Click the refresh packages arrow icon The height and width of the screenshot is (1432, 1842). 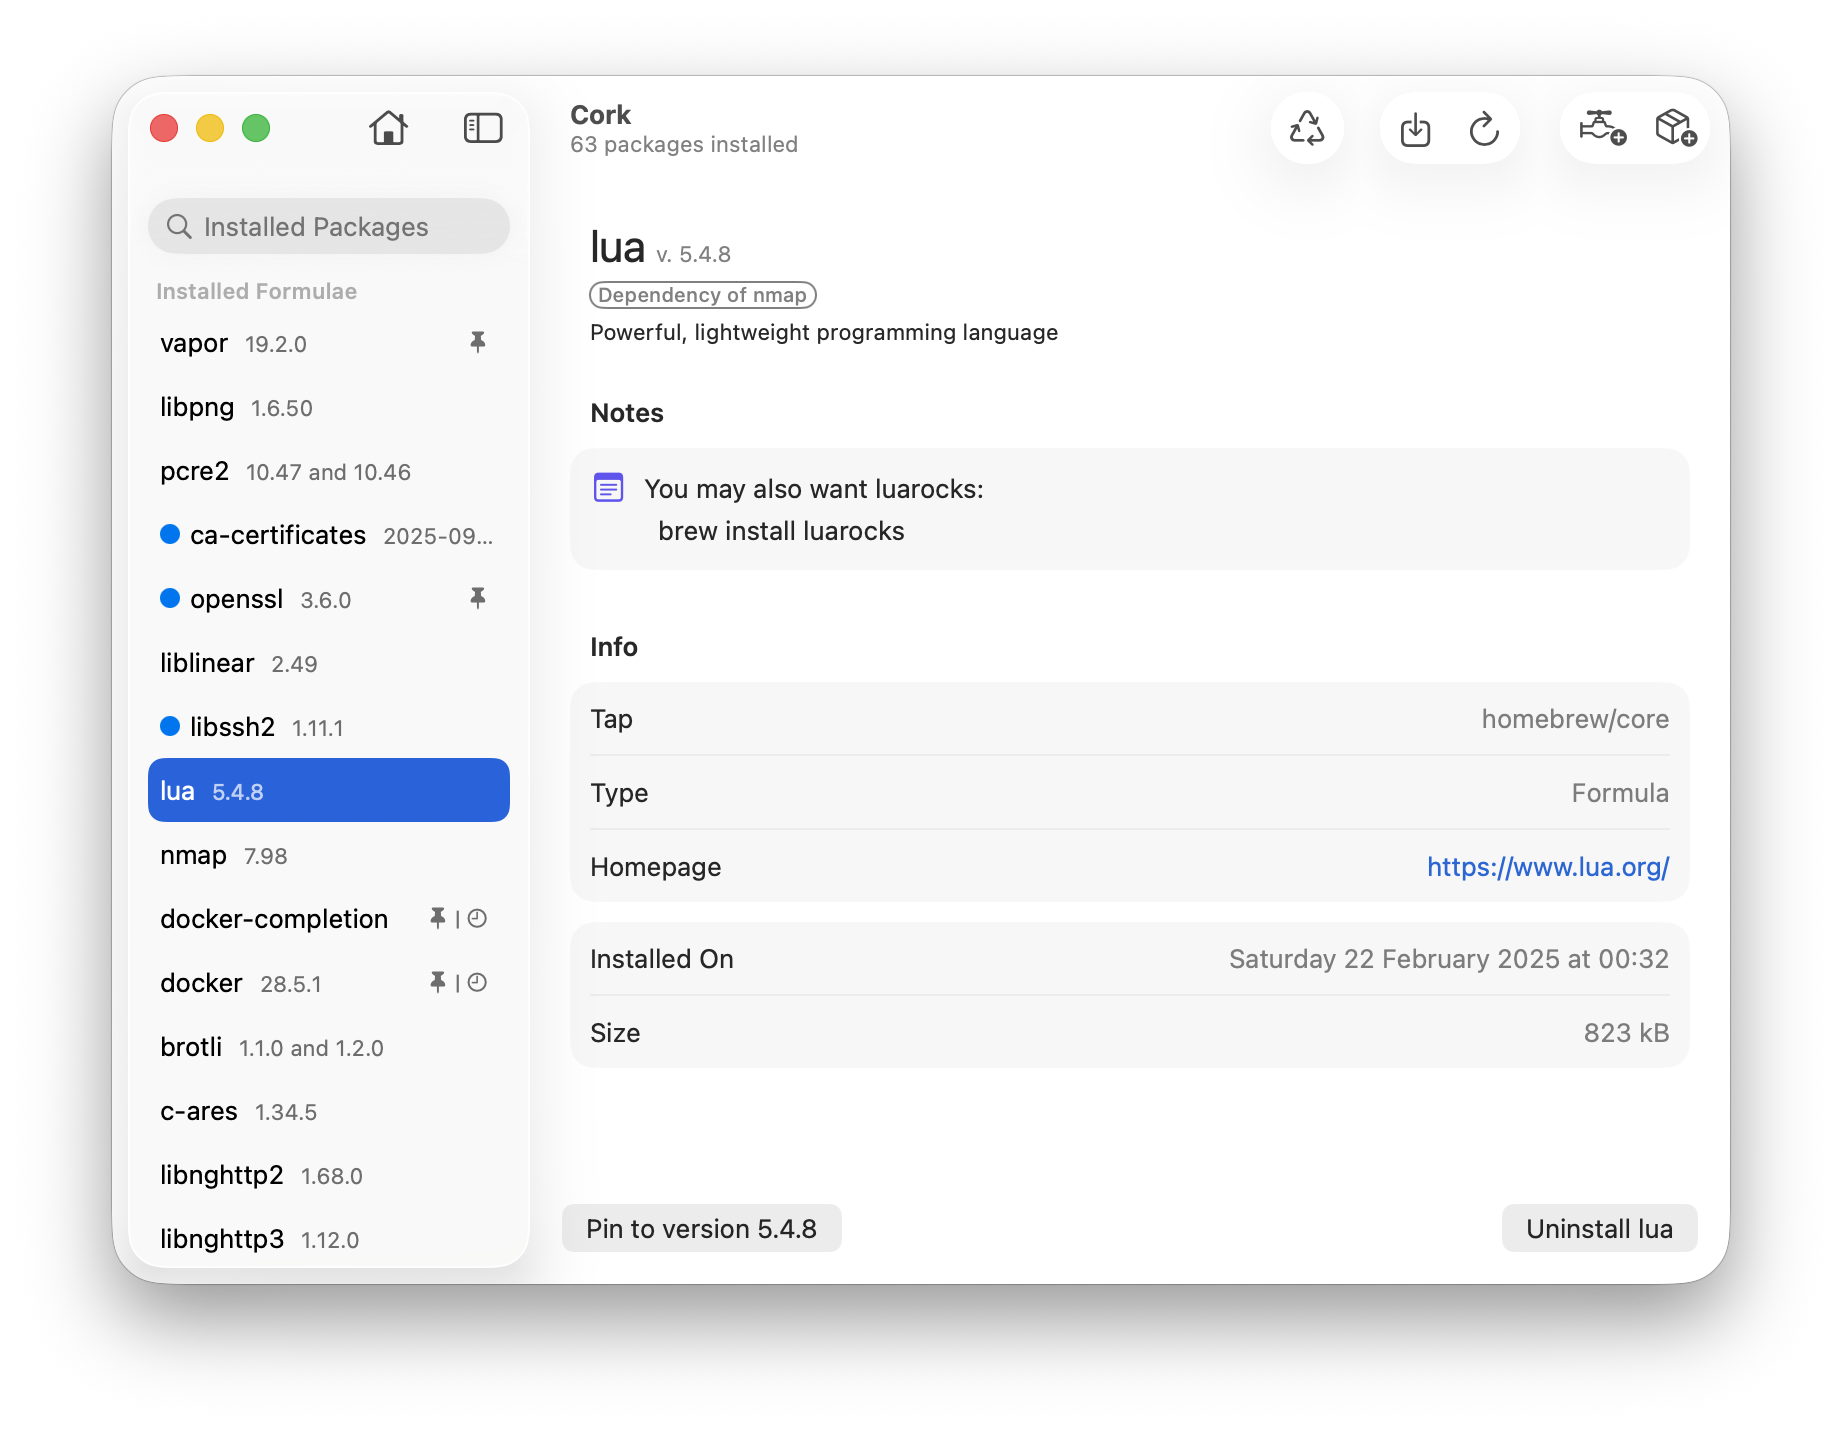pos(1484,130)
